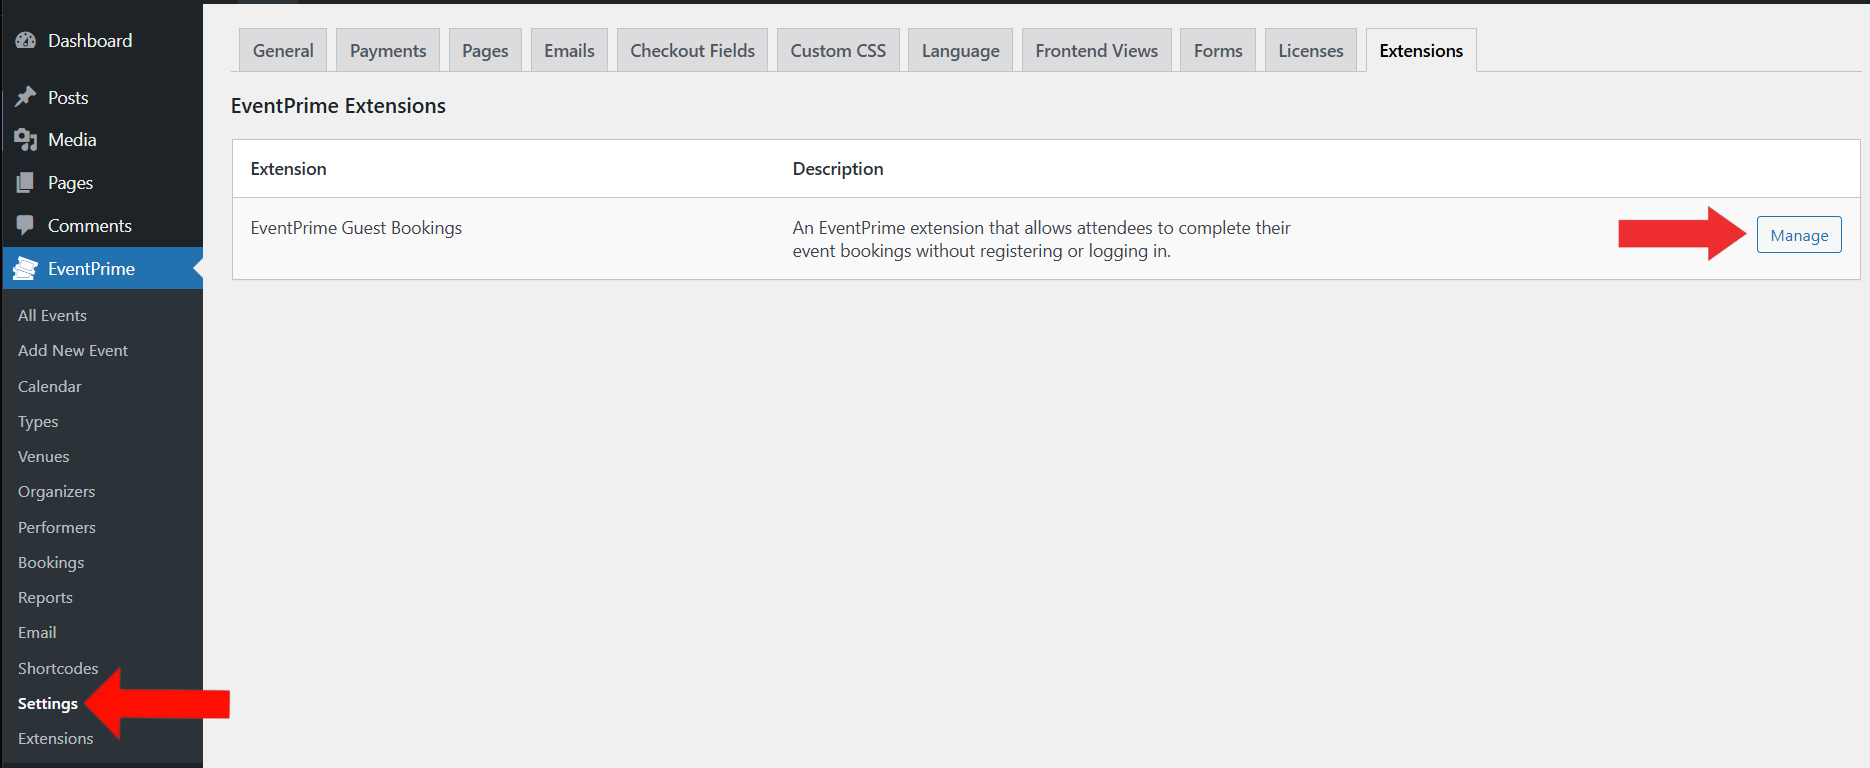Select the EventPrime sidebar menu

click(x=102, y=269)
